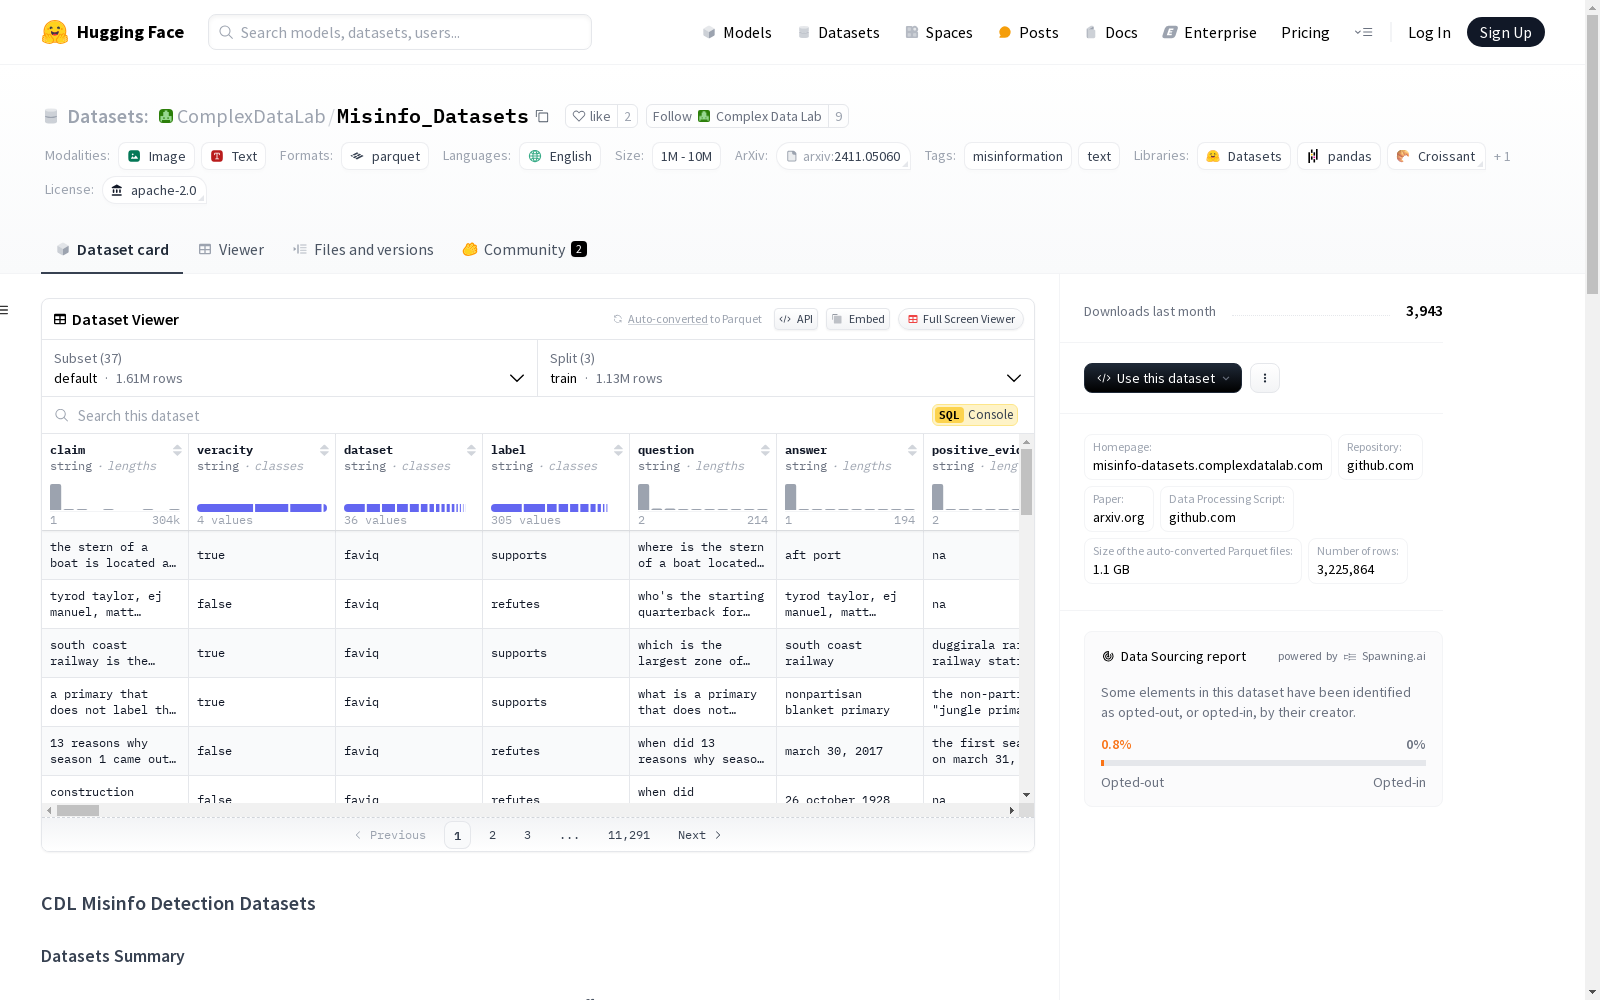This screenshot has width=1600, height=1000.
Task: Go to Datasets in the top navigation
Action: [838, 32]
